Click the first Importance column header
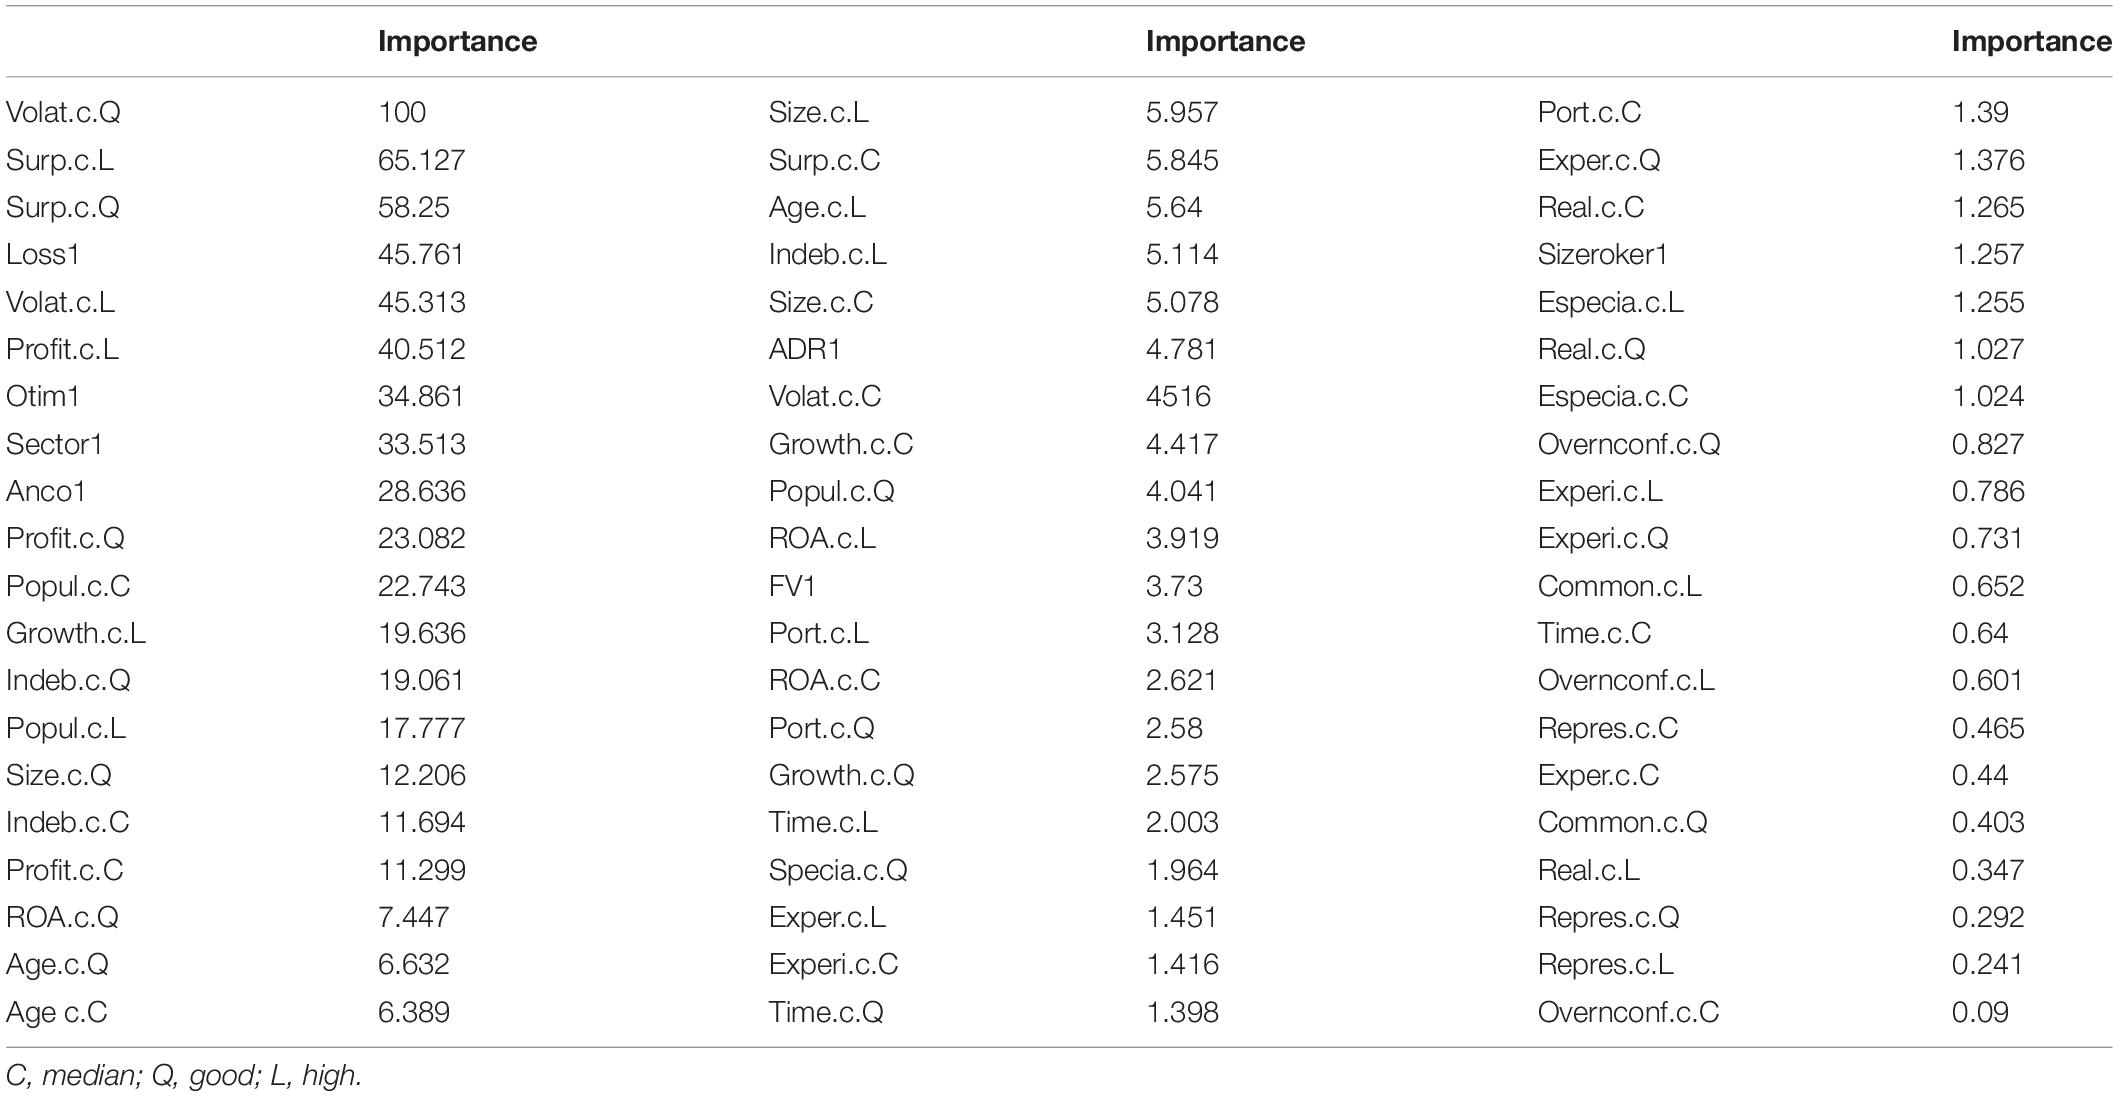Image resolution: width=2118 pixels, height=1096 pixels. click(457, 41)
